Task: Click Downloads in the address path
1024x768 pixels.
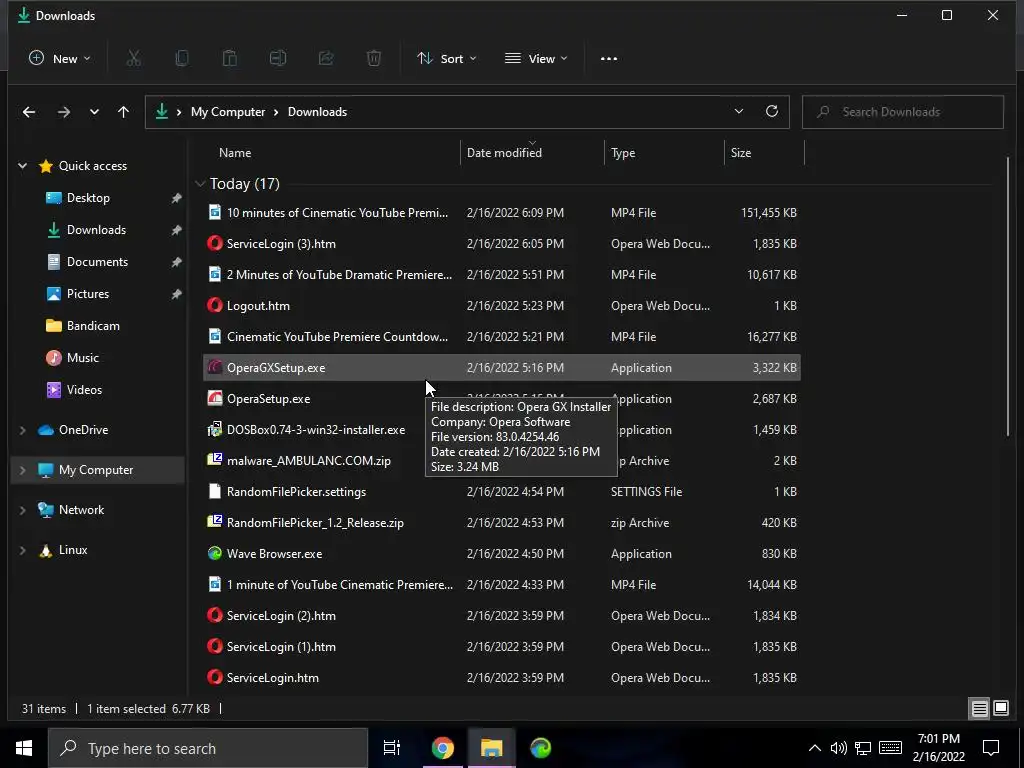Action: tap(317, 112)
